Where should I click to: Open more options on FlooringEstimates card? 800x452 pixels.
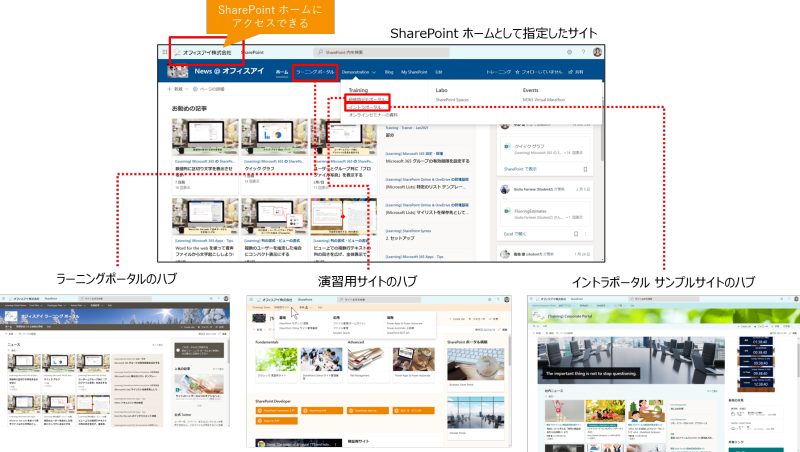[x=585, y=234]
